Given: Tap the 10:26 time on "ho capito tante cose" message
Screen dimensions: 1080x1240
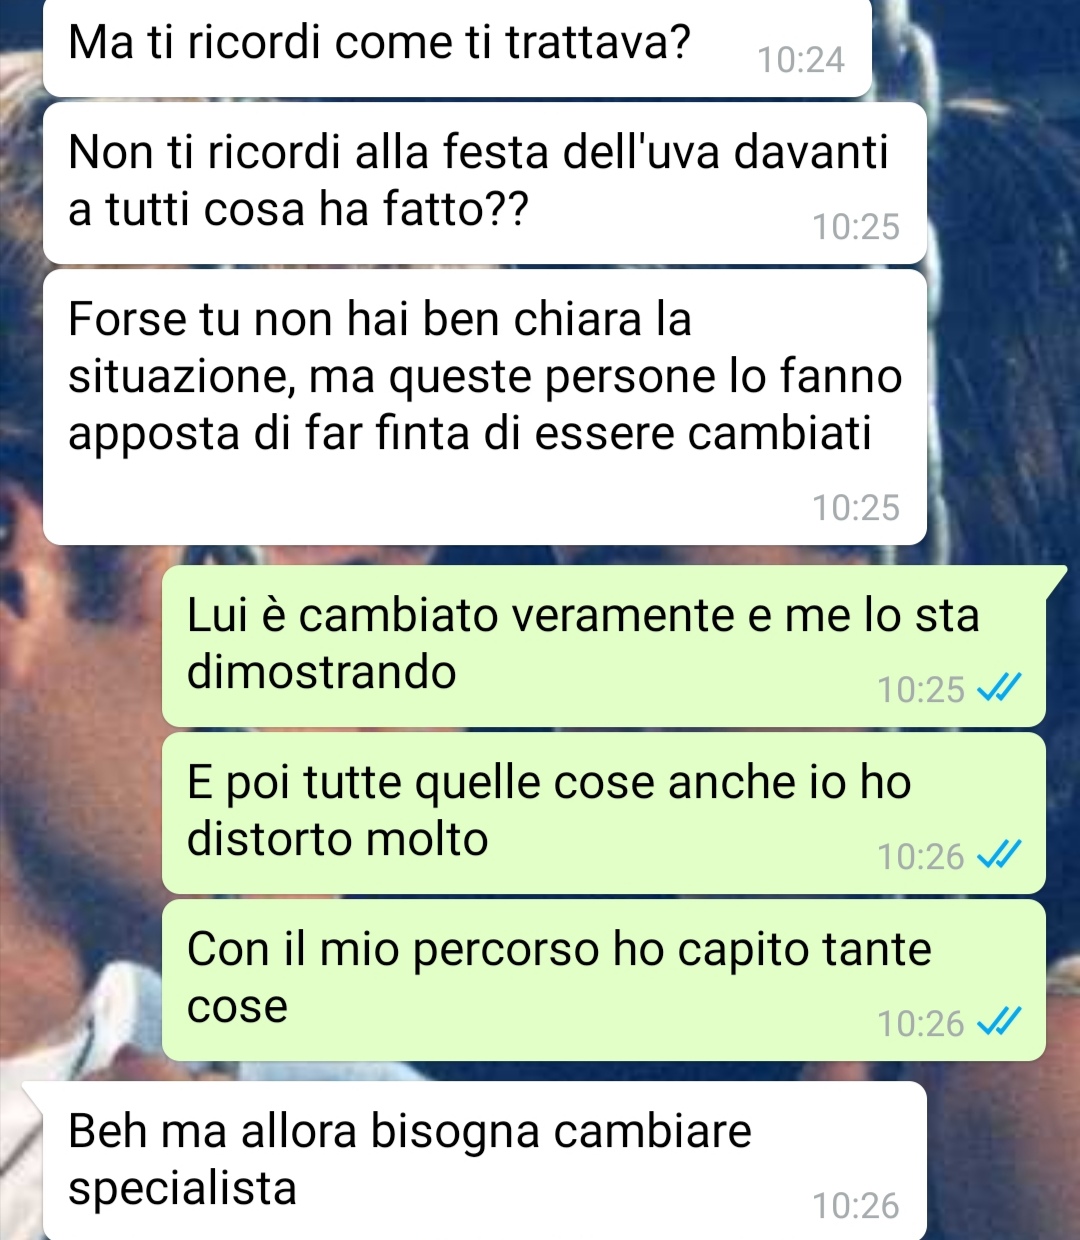Looking at the screenshot, I should pos(921,1023).
